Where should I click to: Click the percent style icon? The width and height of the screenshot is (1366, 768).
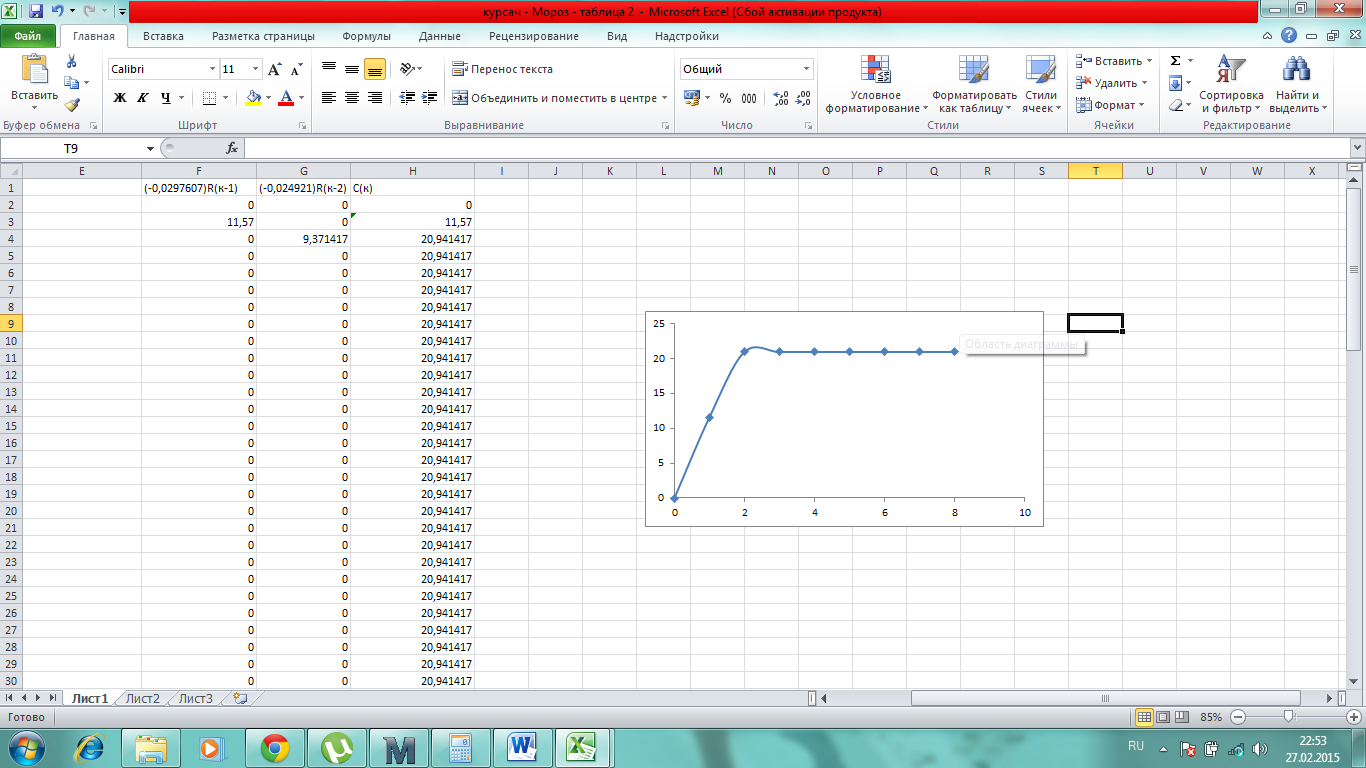coord(724,98)
